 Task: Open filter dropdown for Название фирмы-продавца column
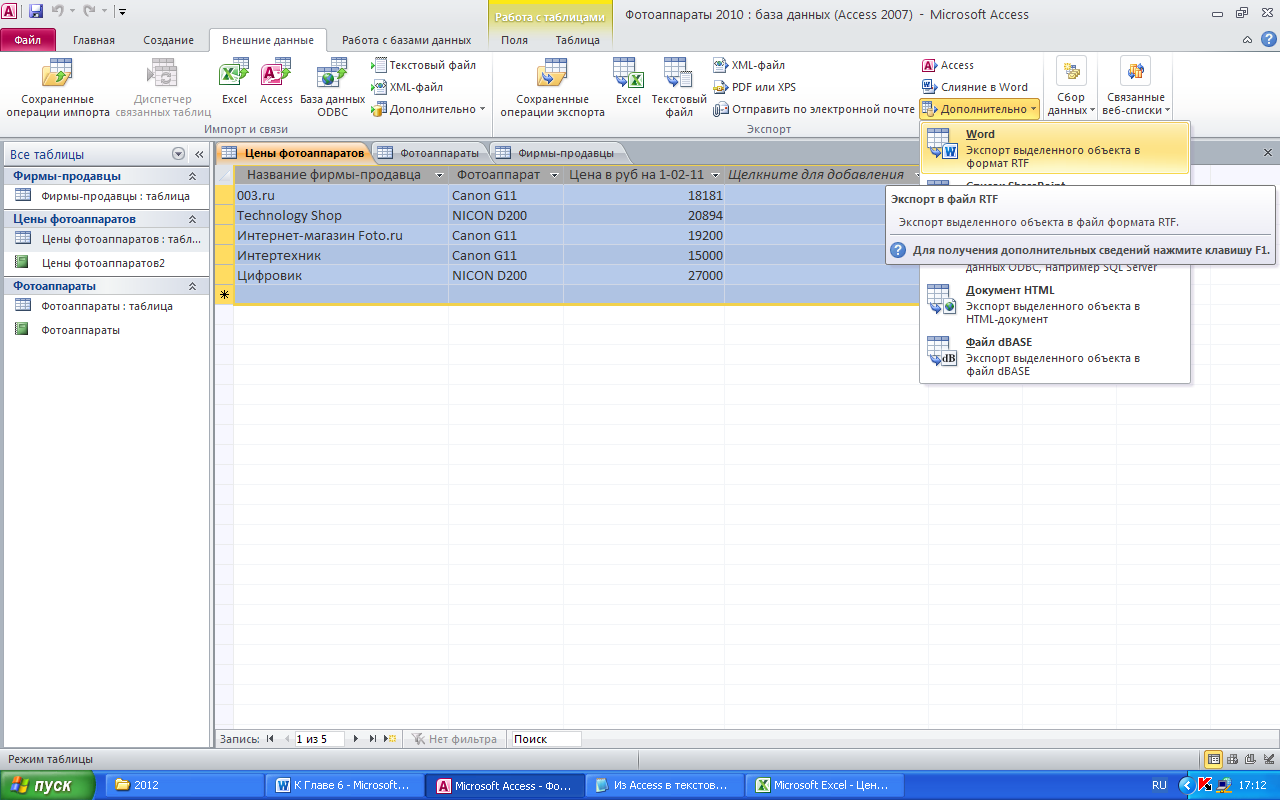[439, 175]
